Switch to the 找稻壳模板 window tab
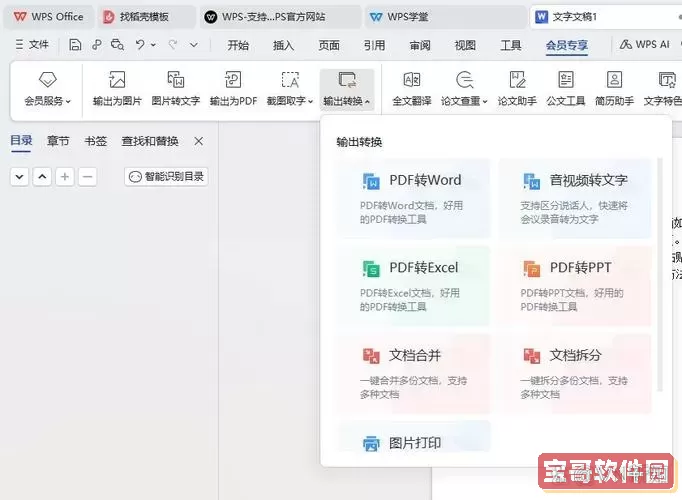Image resolution: width=682 pixels, height=500 pixels. point(147,17)
